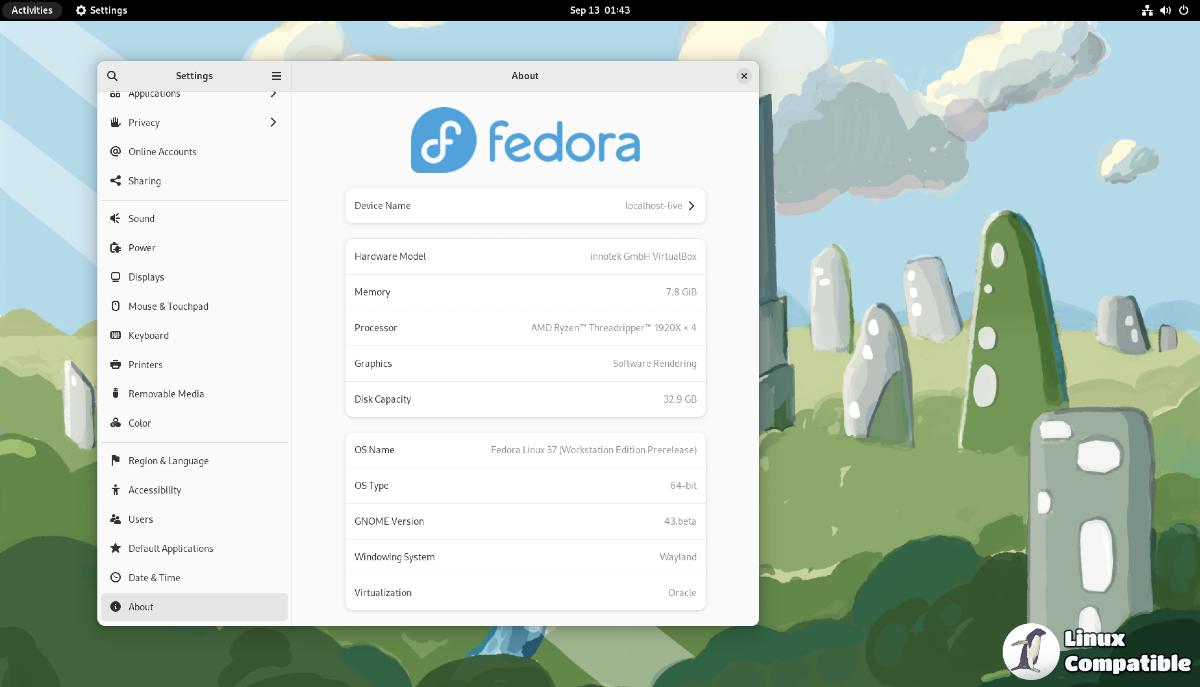This screenshot has height=687, width=1200.
Task: Expand the Privacy submenu chevron
Action: tap(273, 122)
